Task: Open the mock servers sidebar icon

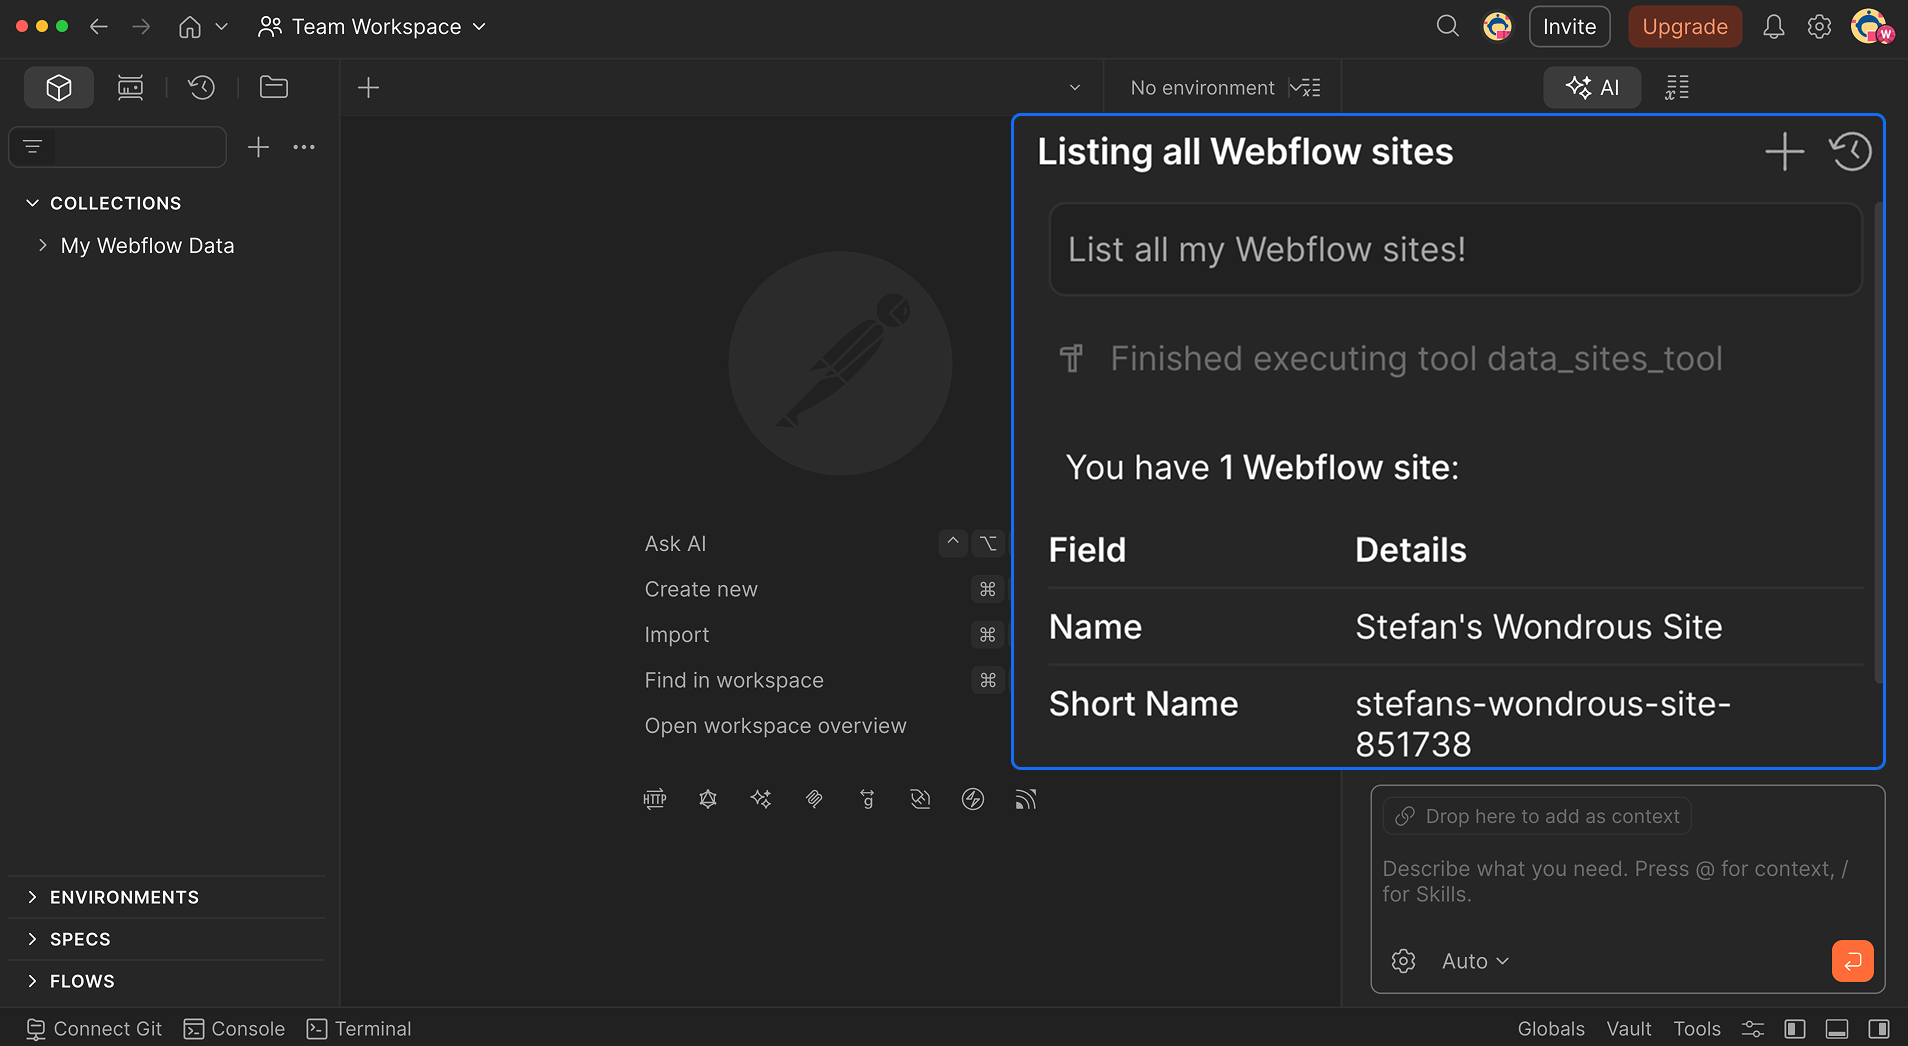Action: tap(130, 88)
